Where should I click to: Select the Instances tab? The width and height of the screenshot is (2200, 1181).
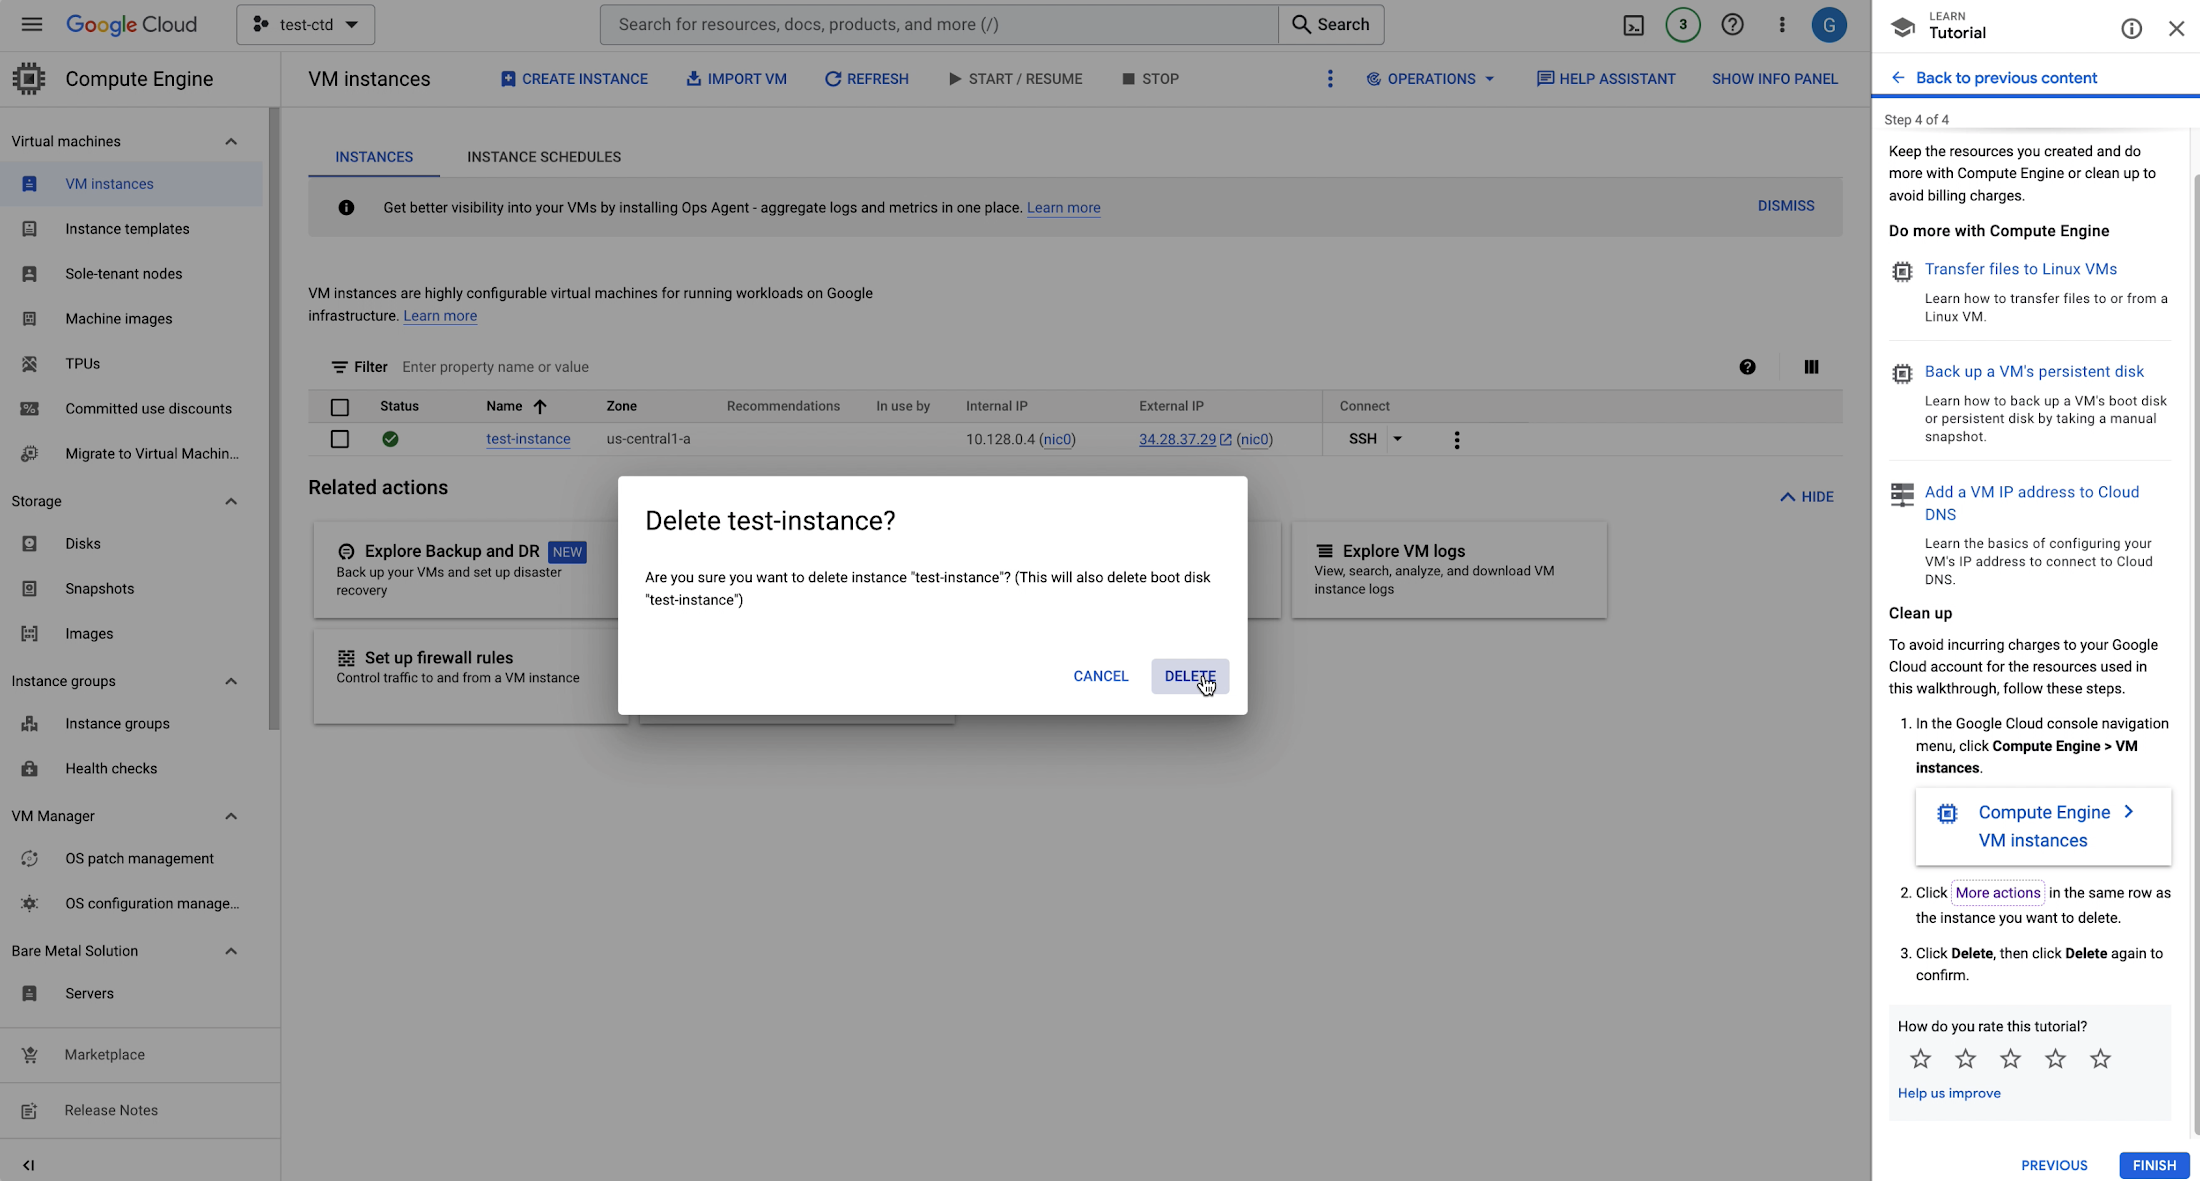coord(374,157)
